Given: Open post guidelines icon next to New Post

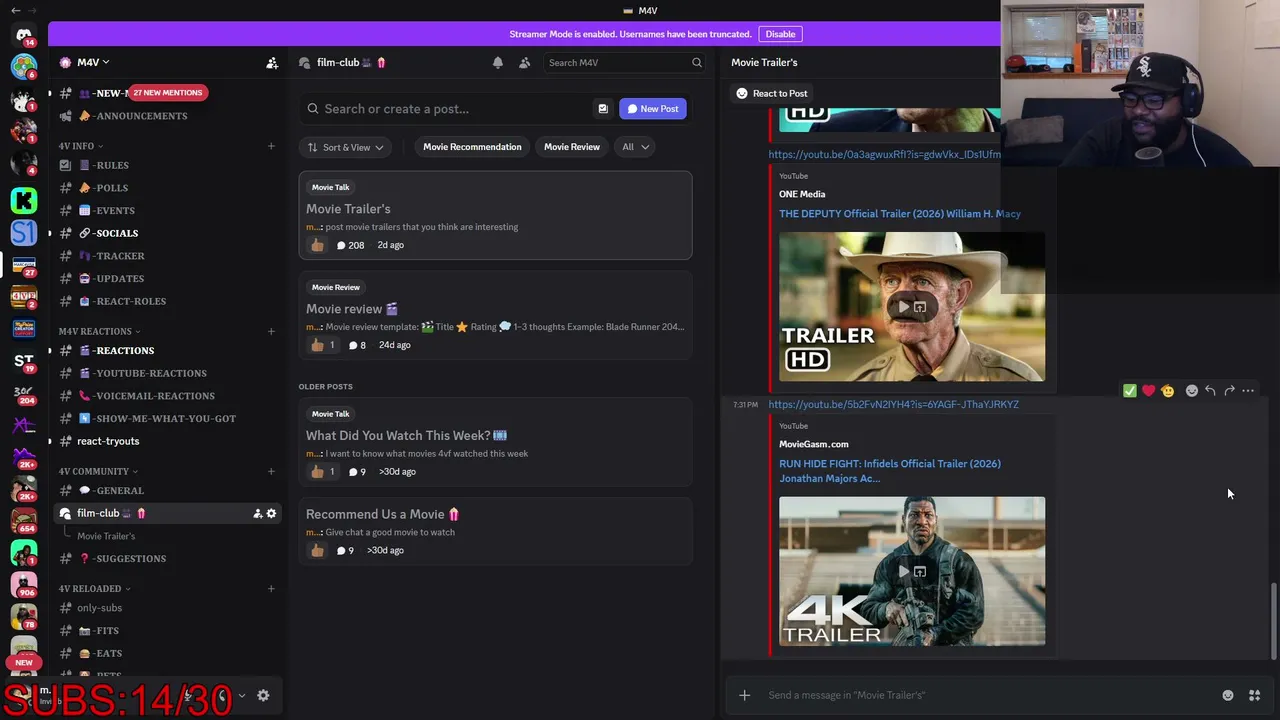Looking at the screenshot, I should [x=603, y=109].
